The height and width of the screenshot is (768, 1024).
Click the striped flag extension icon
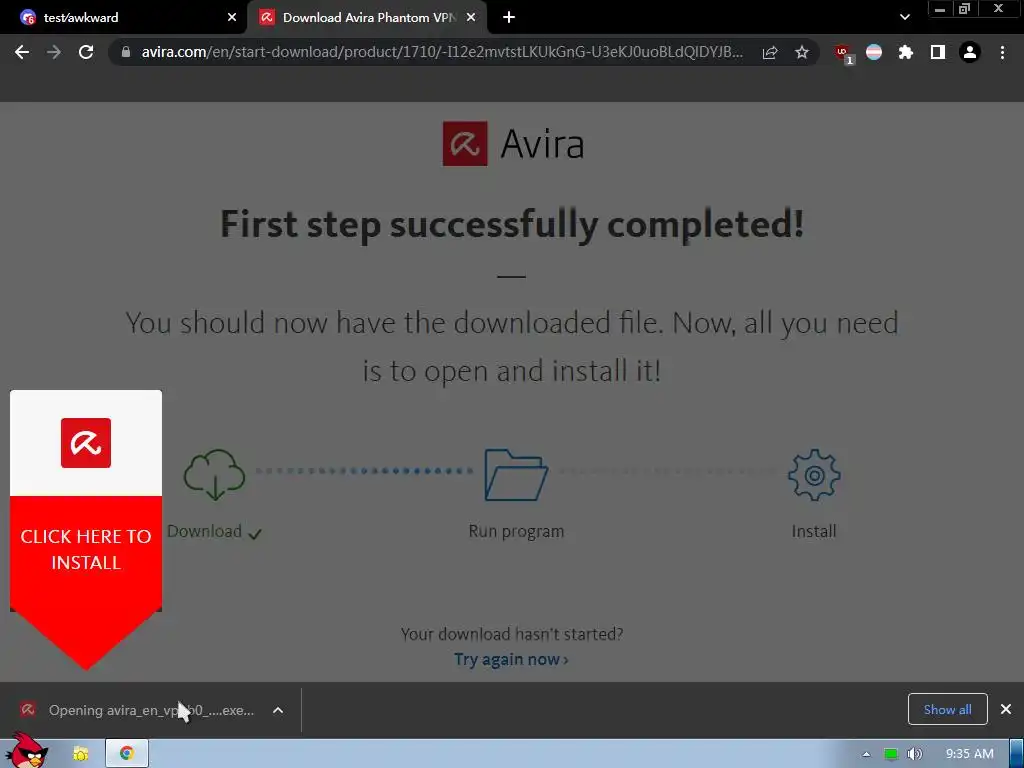[874, 52]
